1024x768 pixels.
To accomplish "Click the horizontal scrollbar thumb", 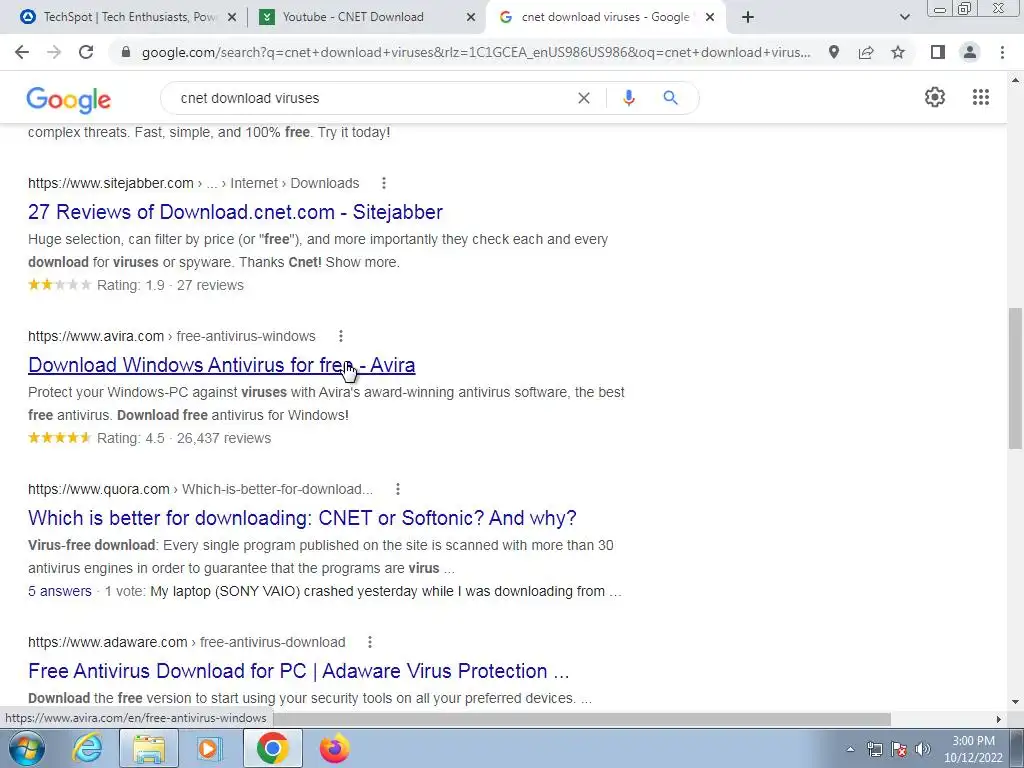I will coord(581,718).
